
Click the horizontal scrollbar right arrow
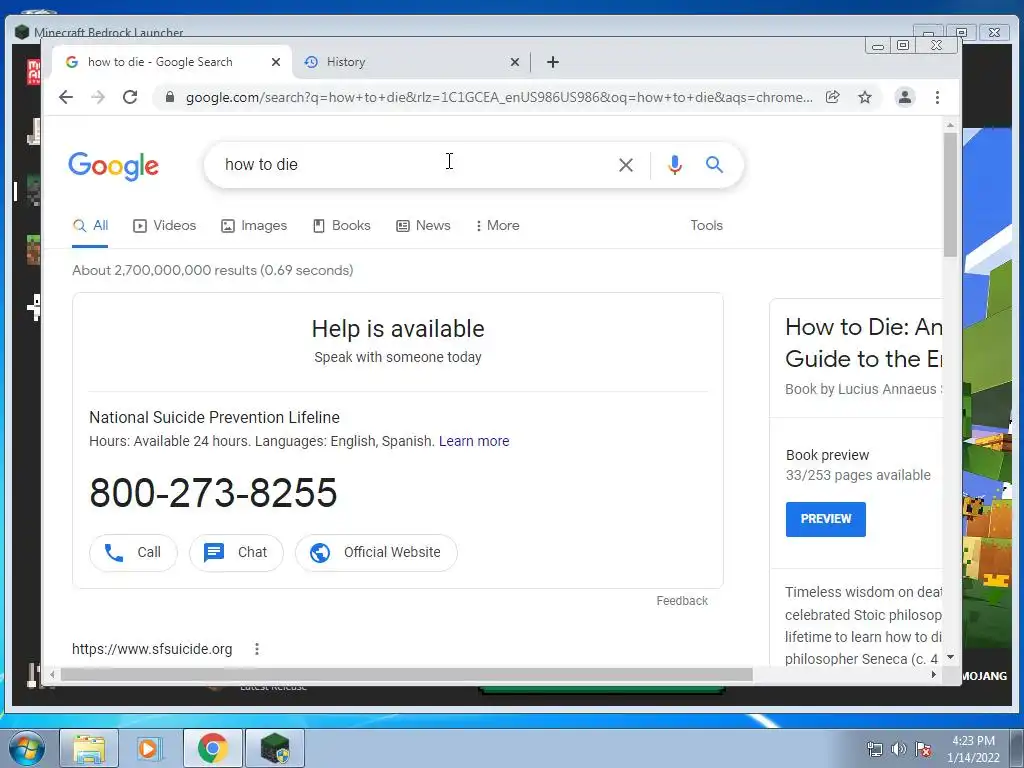pyautogui.click(x=934, y=675)
